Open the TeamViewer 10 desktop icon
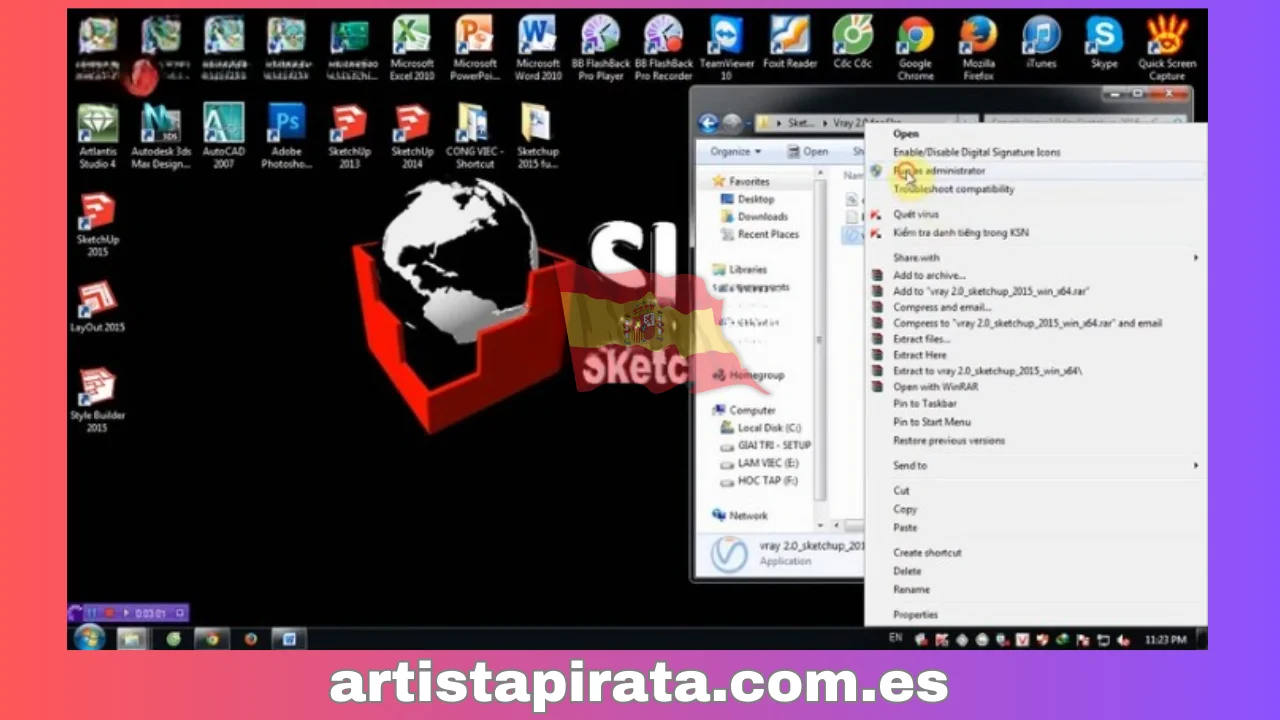The width and height of the screenshot is (1280, 720). [x=727, y=48]
